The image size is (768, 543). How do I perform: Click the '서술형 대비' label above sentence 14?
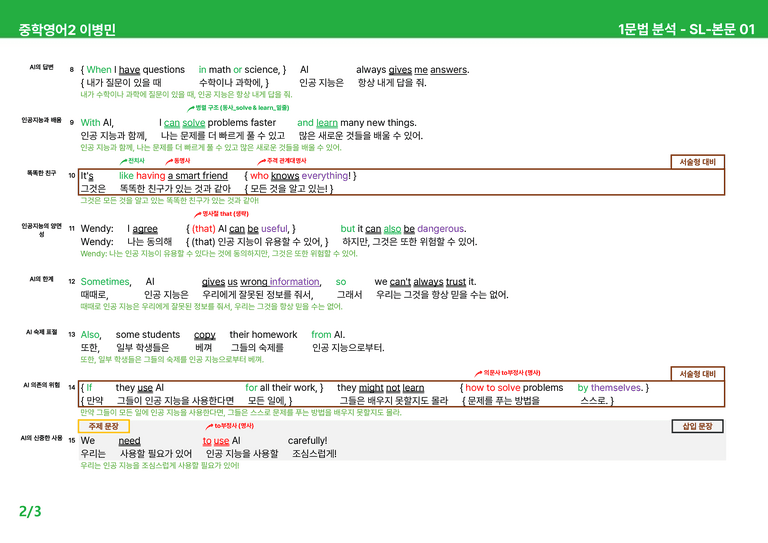pos(697,374)
